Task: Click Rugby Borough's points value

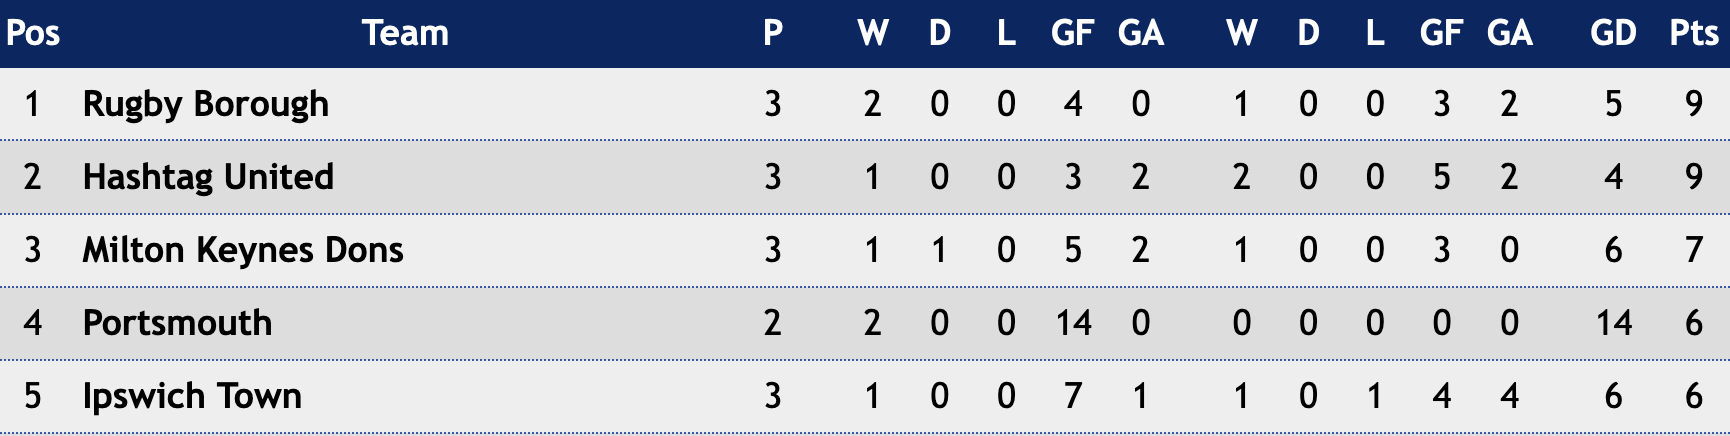Action: tap(1693, 104)
